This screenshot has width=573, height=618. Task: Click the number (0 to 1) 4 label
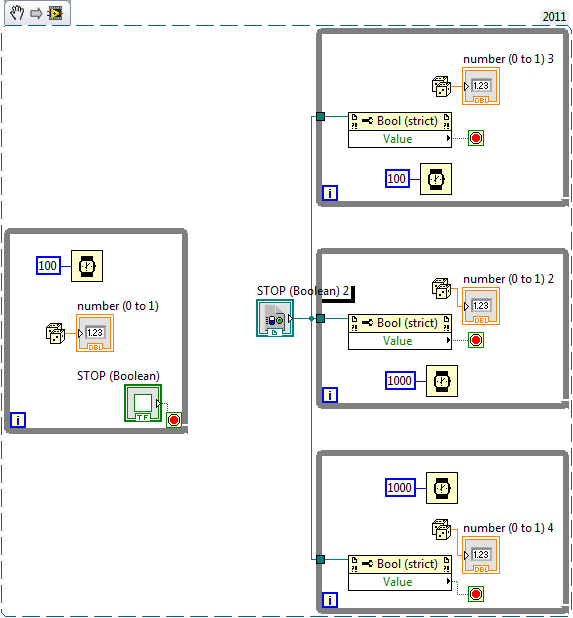[508, 528]
